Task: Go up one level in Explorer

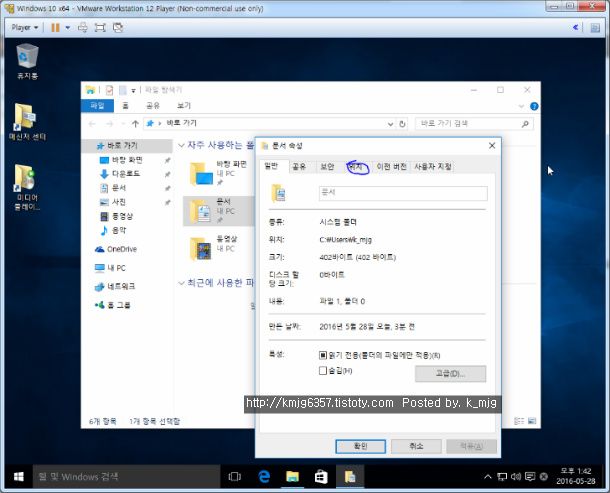Action: click(x=135, y=124)
